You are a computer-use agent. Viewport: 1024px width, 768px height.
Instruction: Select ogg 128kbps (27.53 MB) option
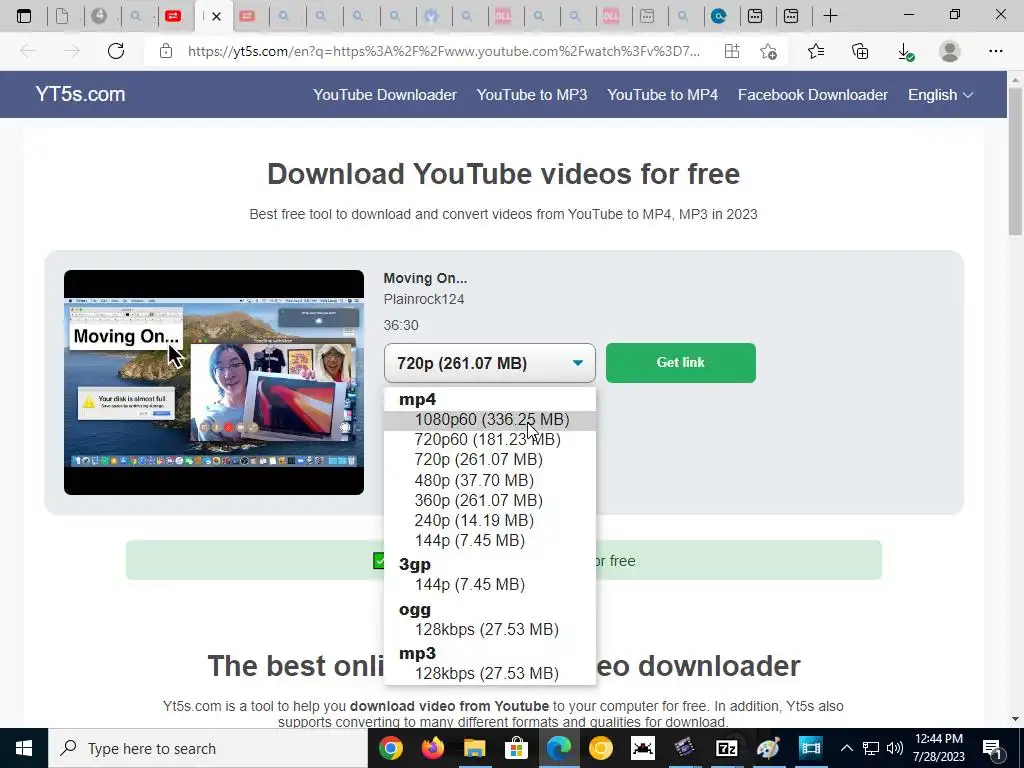[x=490, y=630]
